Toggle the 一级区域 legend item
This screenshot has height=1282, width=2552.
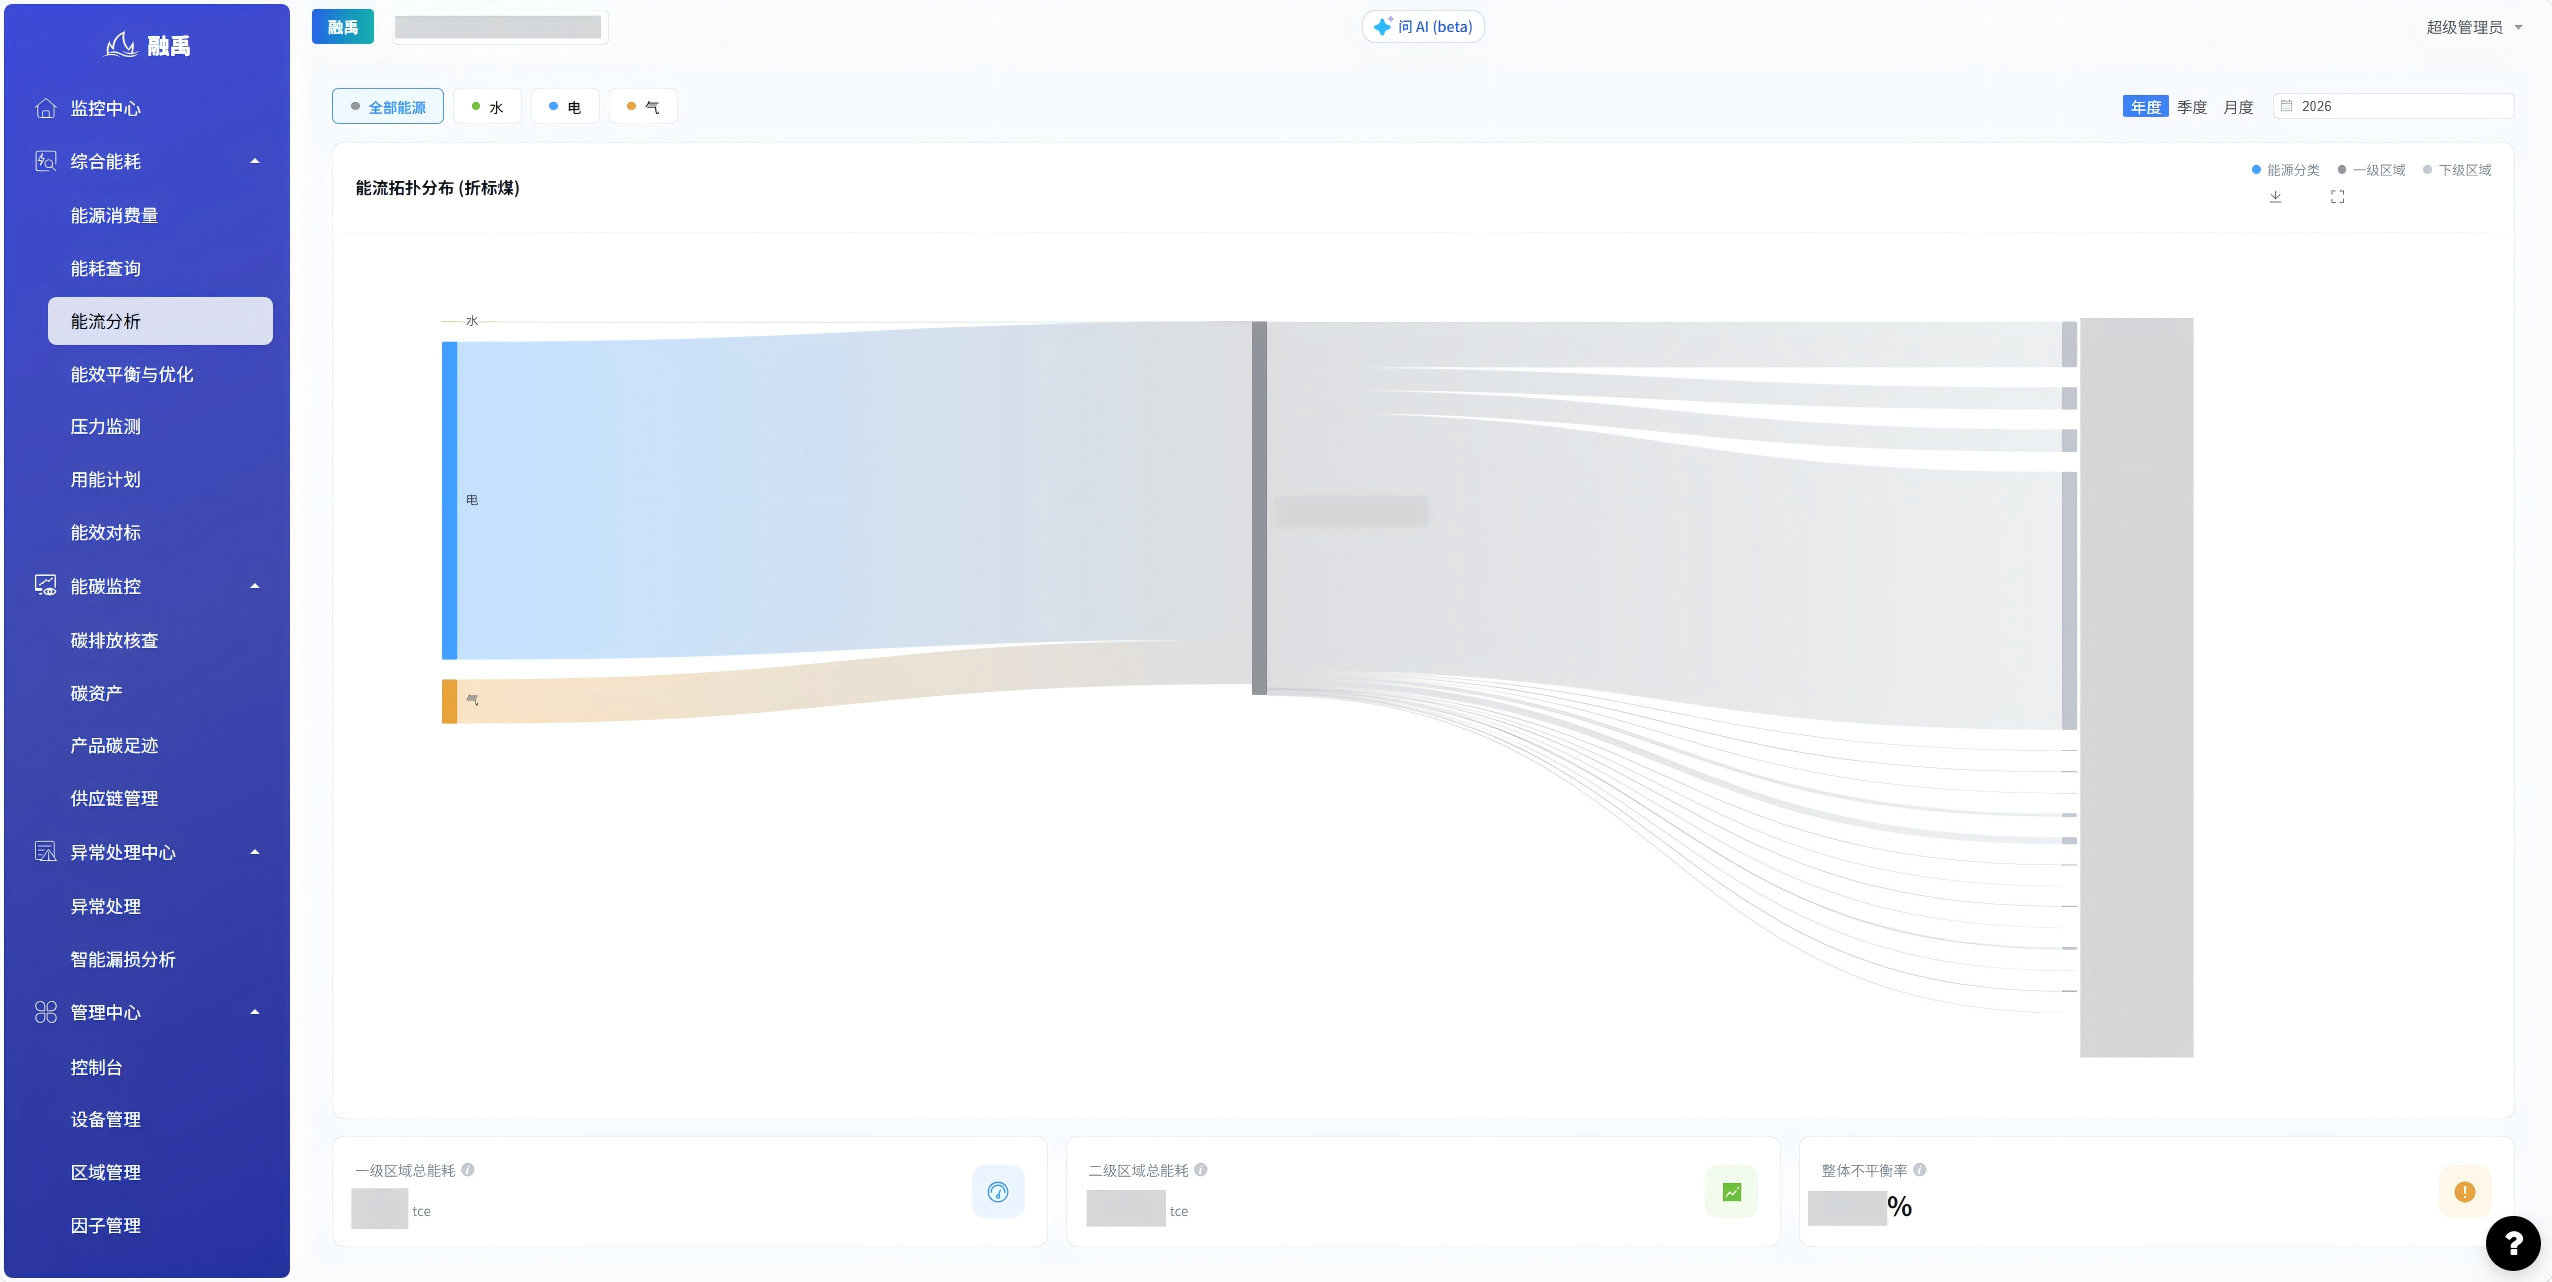2371,170
